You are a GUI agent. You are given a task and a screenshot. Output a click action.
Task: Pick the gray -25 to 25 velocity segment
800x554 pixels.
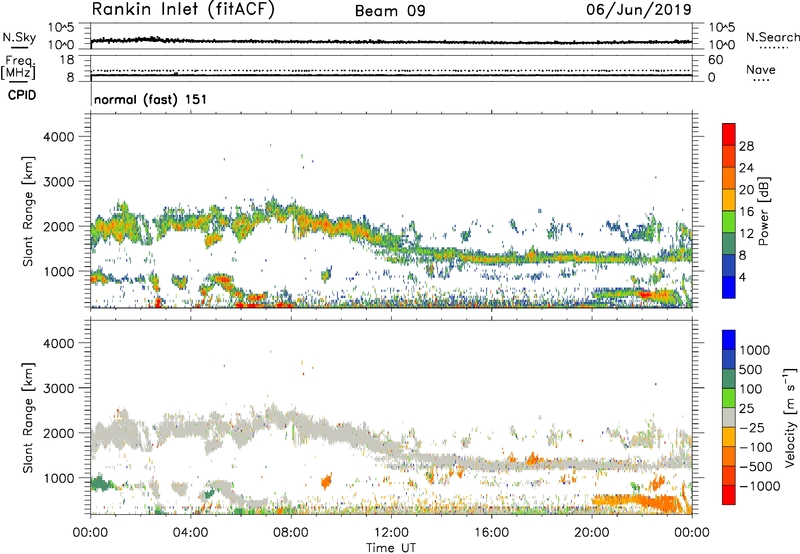pos(729,417)
